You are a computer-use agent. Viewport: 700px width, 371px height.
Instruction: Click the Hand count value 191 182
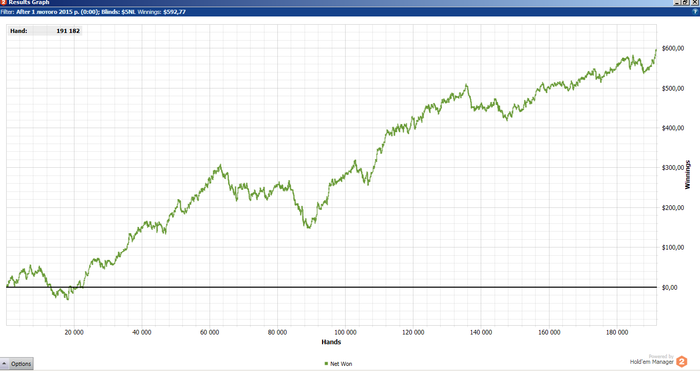click(x=68, y=31)
